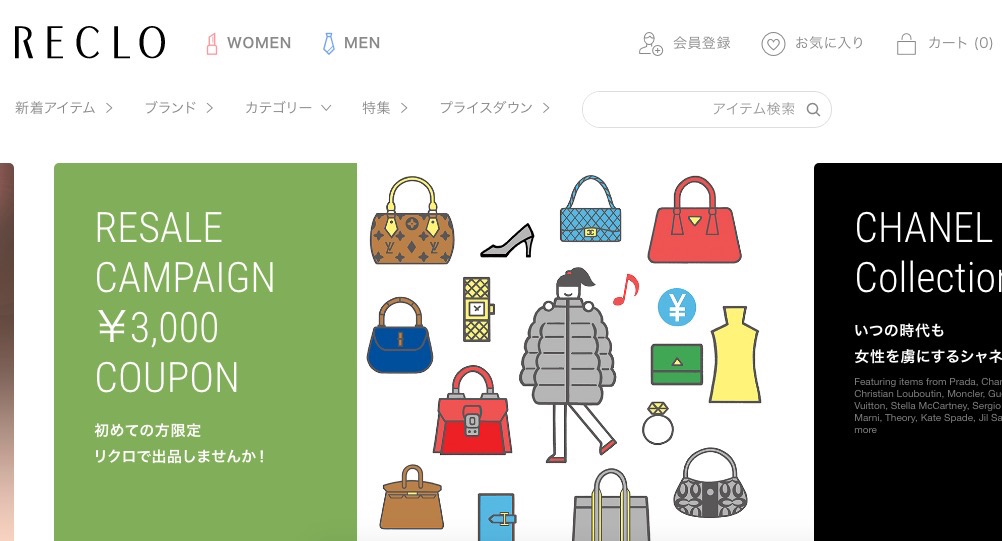Click into the アイテム検索 search field

(x=707, y=109)
